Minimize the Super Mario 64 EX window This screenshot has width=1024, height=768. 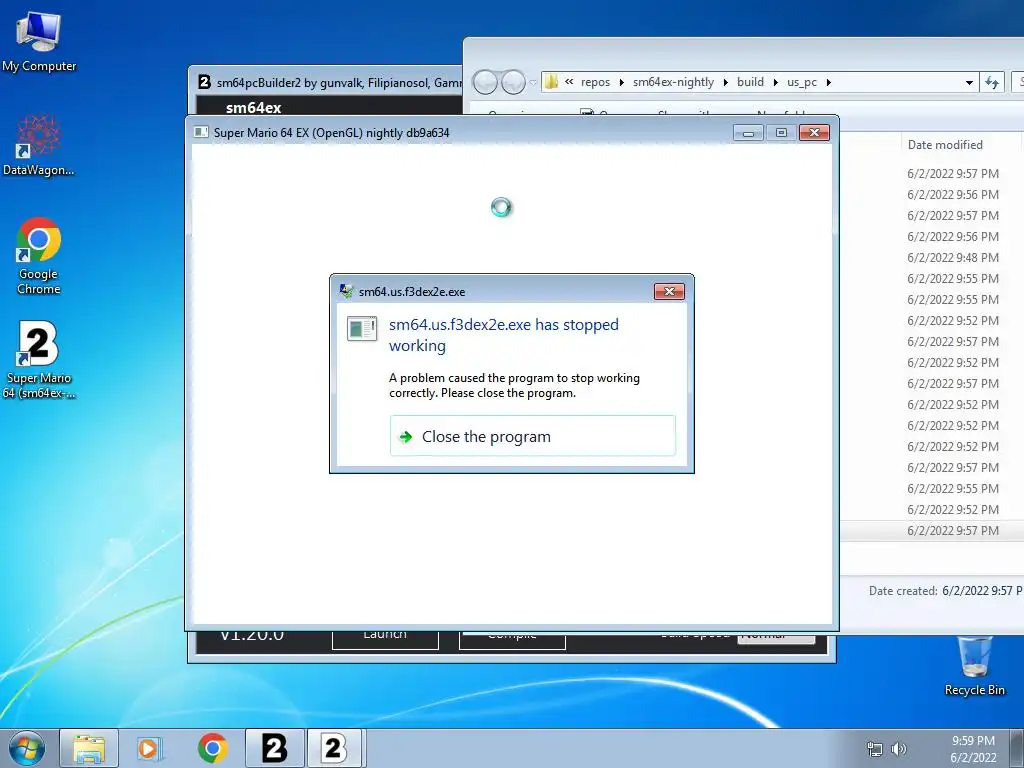(748, 133)
